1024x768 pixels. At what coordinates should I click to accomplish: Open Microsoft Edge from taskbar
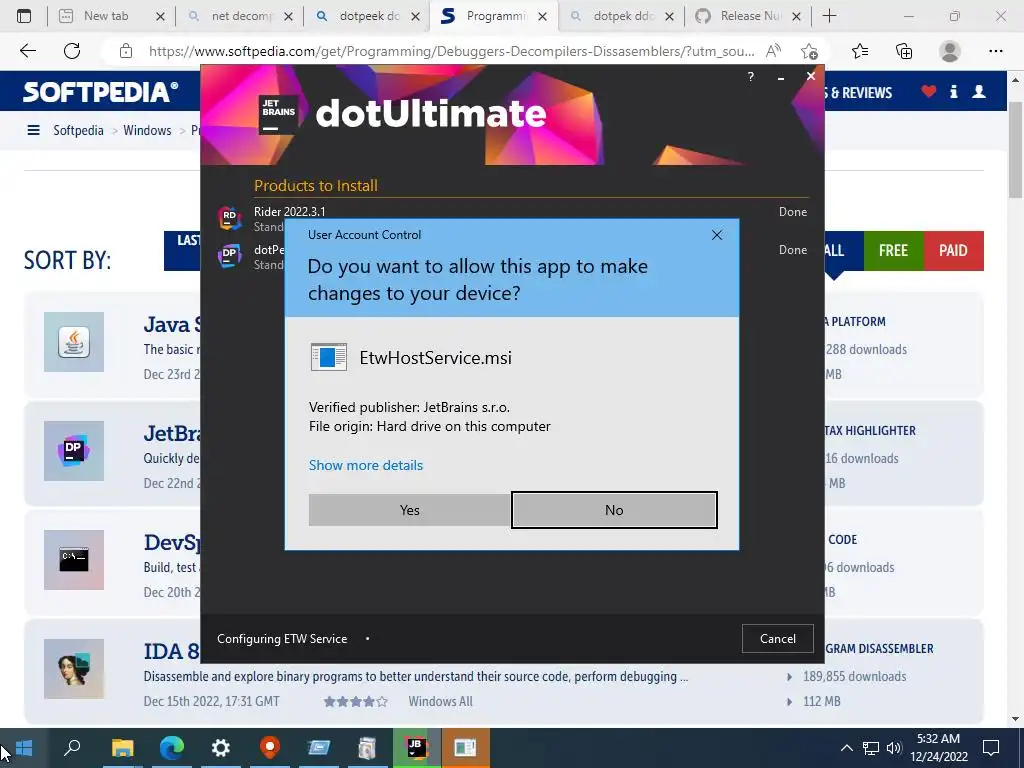point(172,748)
